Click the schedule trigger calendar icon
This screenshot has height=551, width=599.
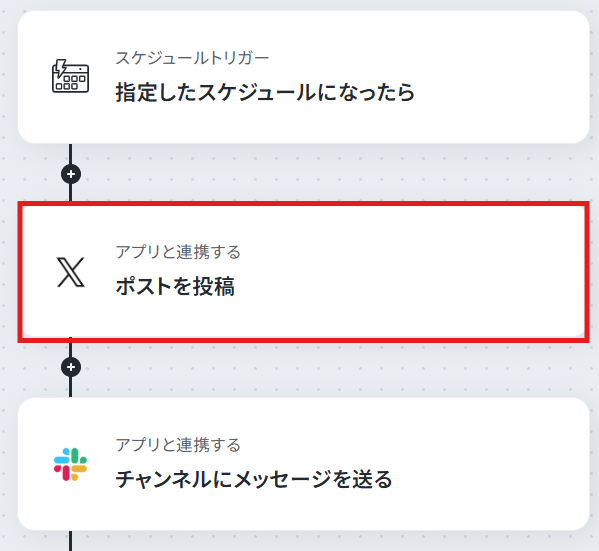tap(70, 76)
